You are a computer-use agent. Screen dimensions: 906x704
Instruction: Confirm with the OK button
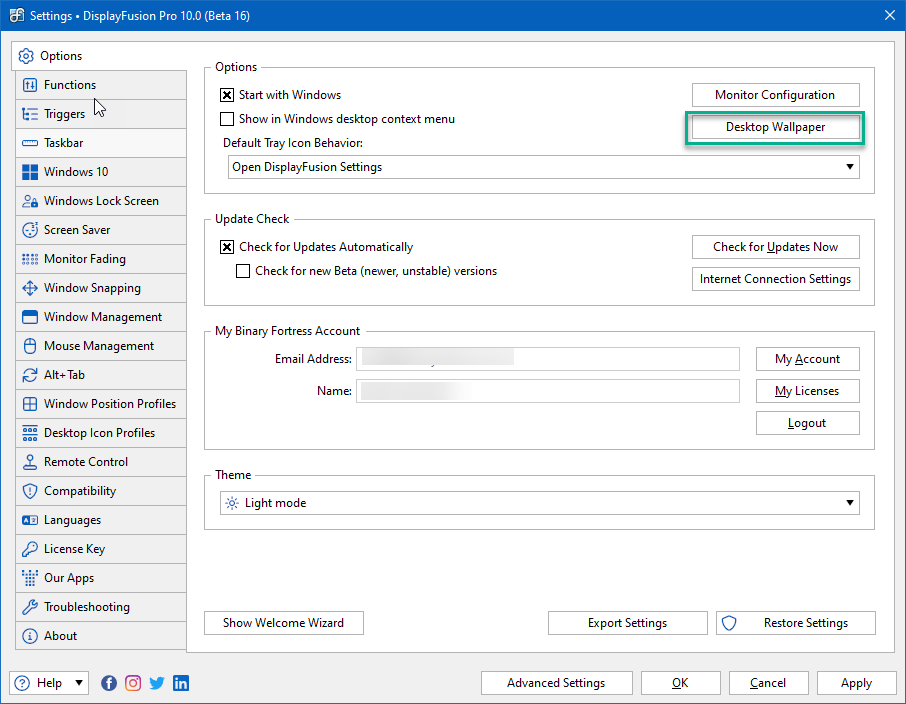pos(681,683)
